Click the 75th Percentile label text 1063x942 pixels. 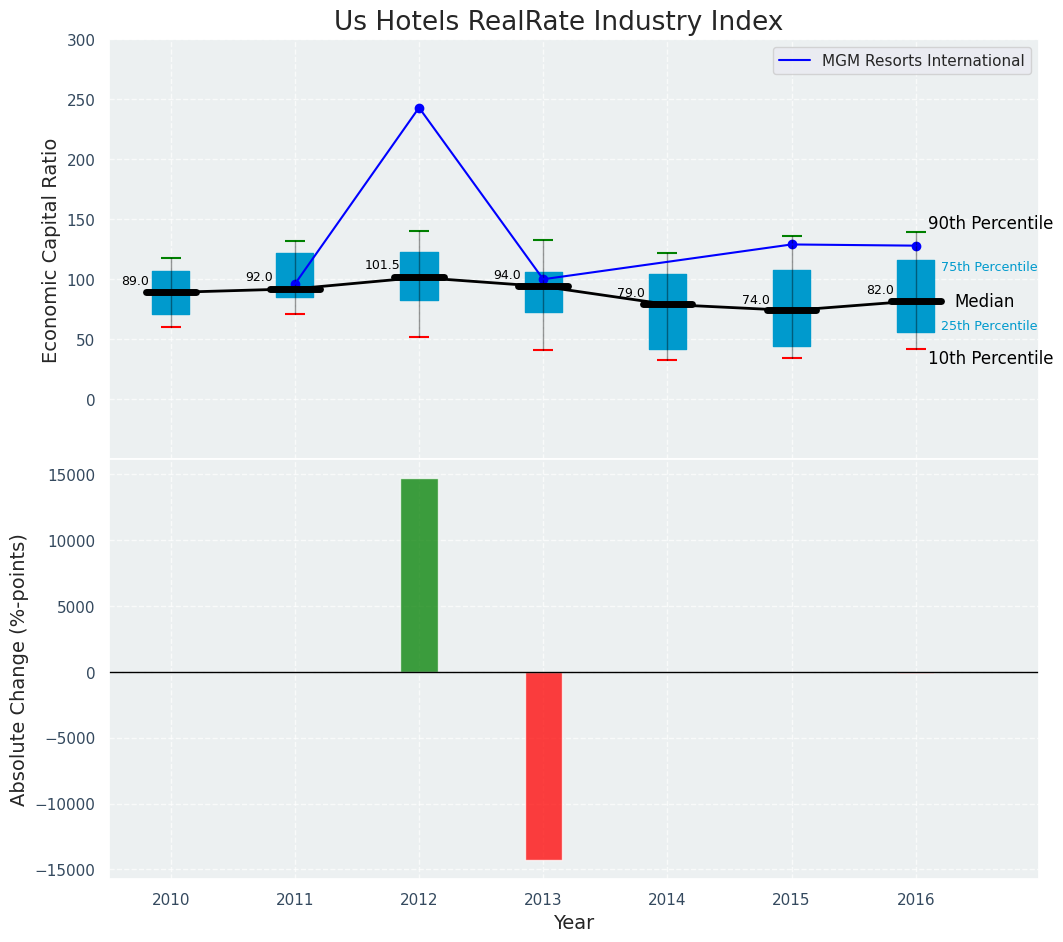988,267
